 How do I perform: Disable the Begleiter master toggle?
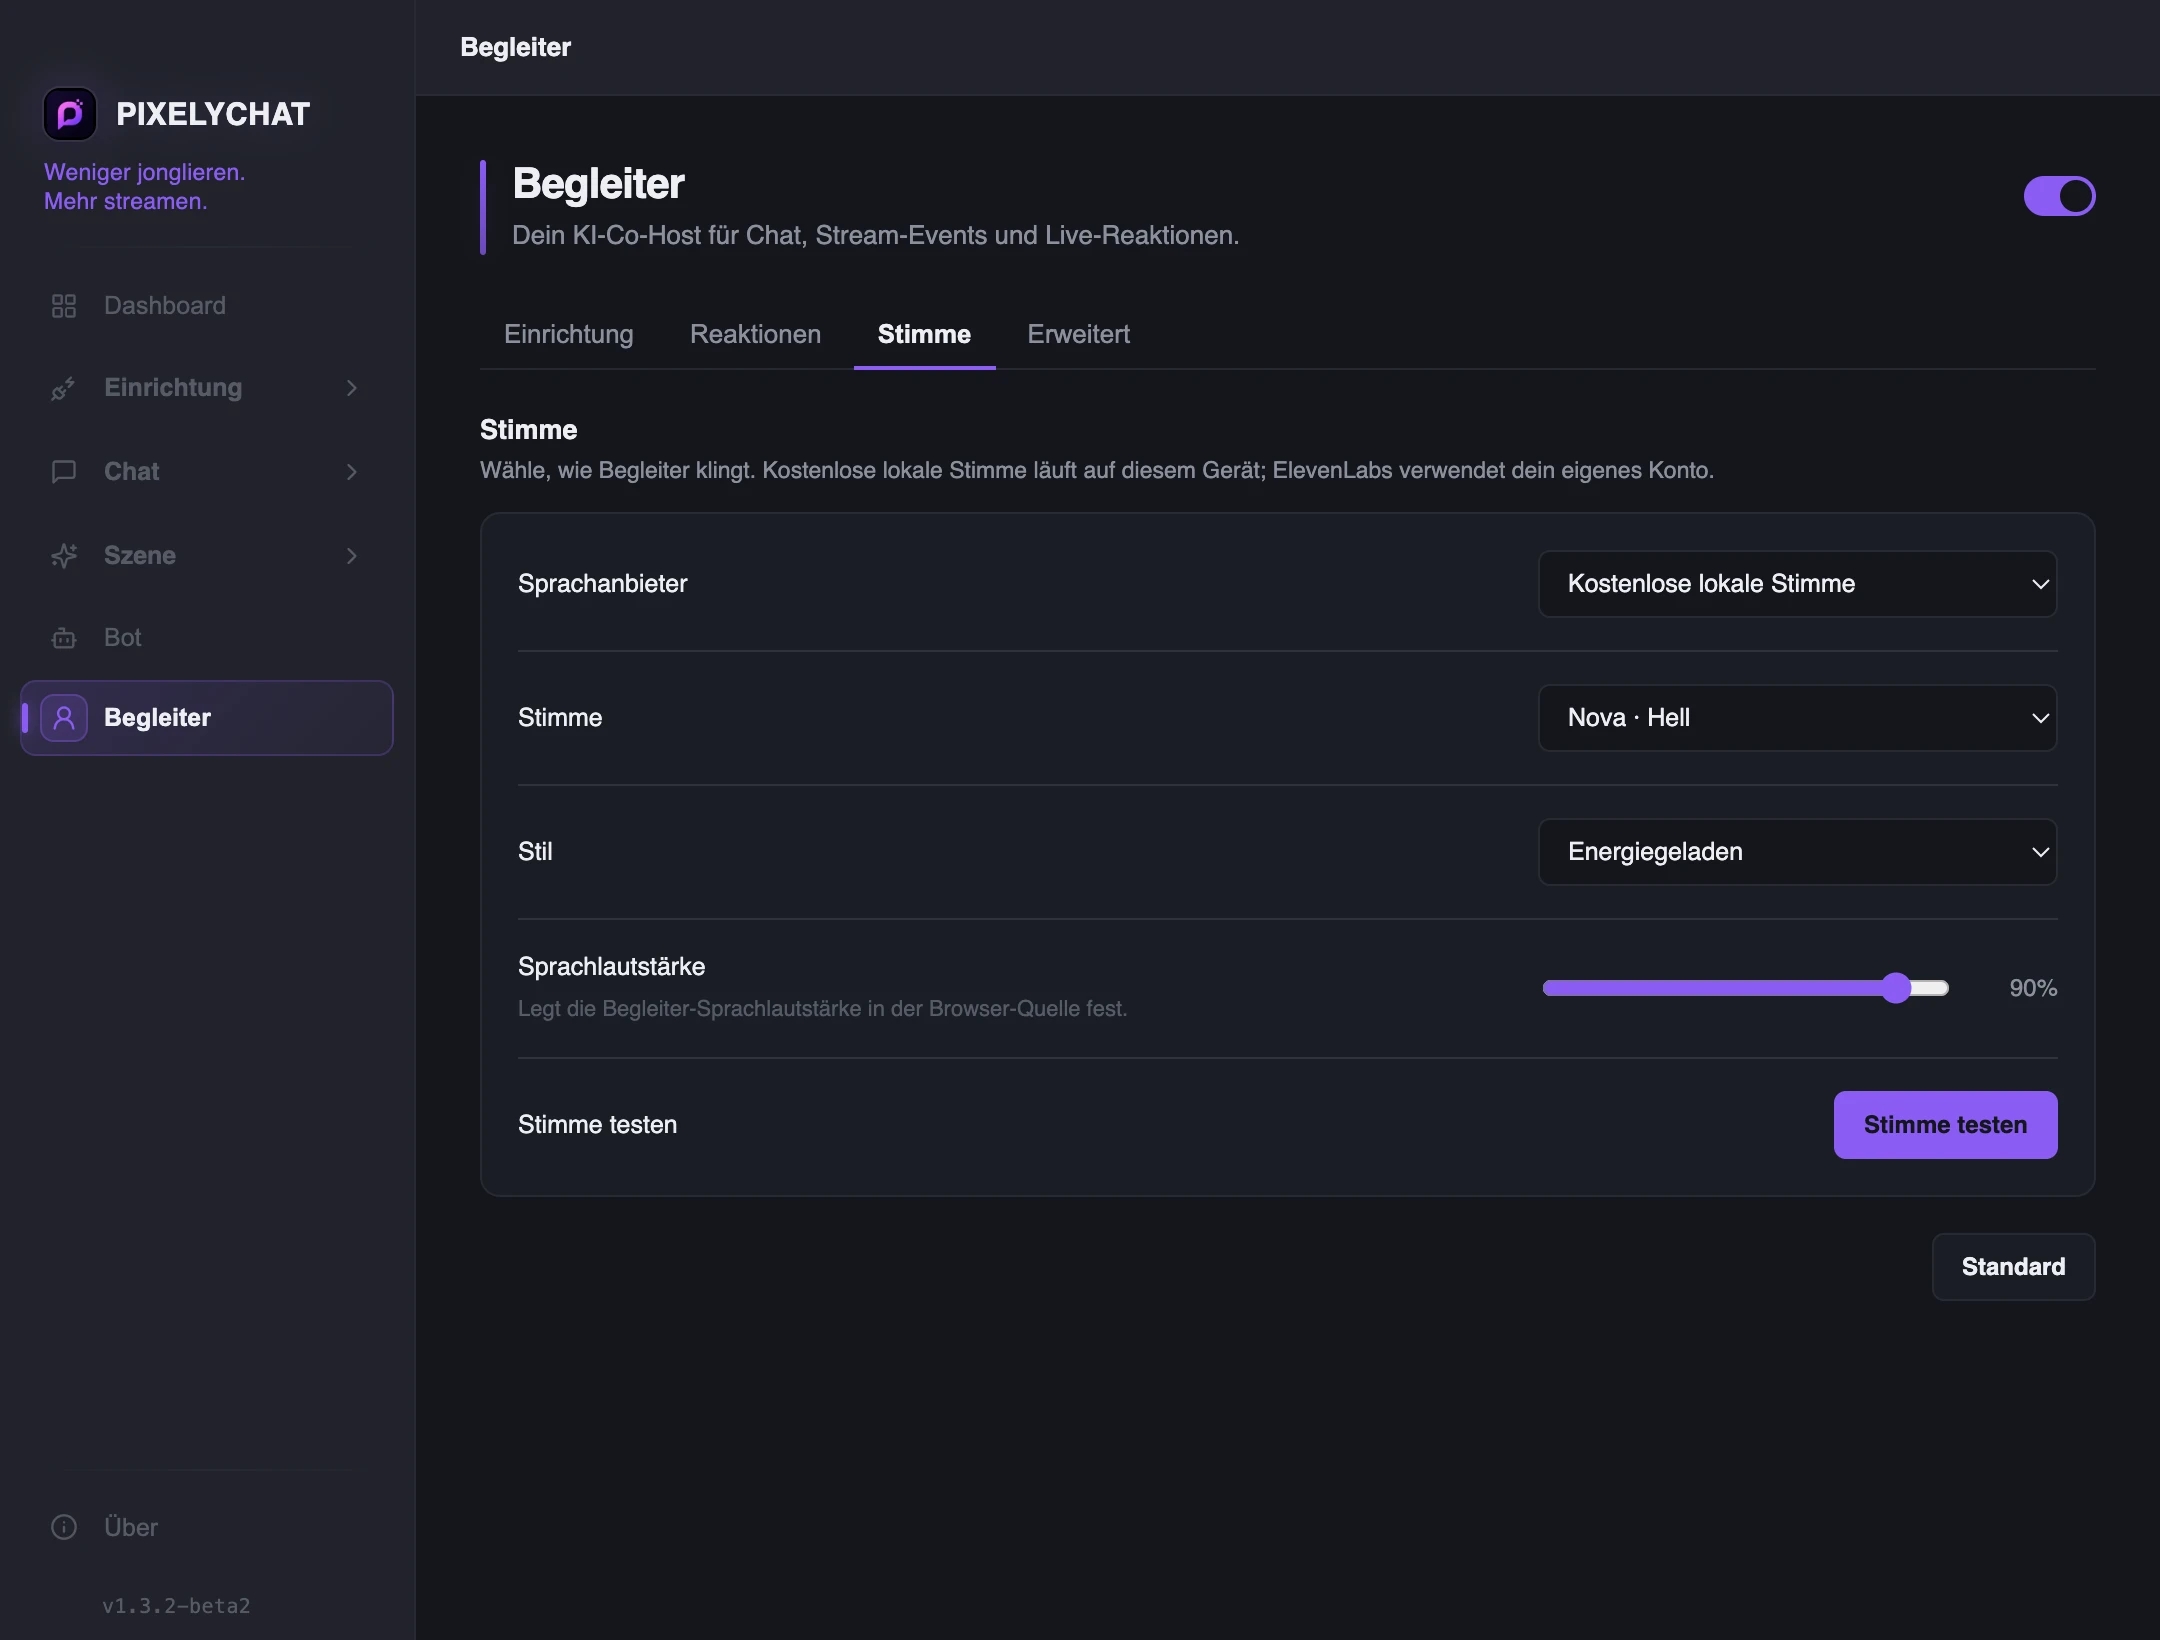point(2059,196)
